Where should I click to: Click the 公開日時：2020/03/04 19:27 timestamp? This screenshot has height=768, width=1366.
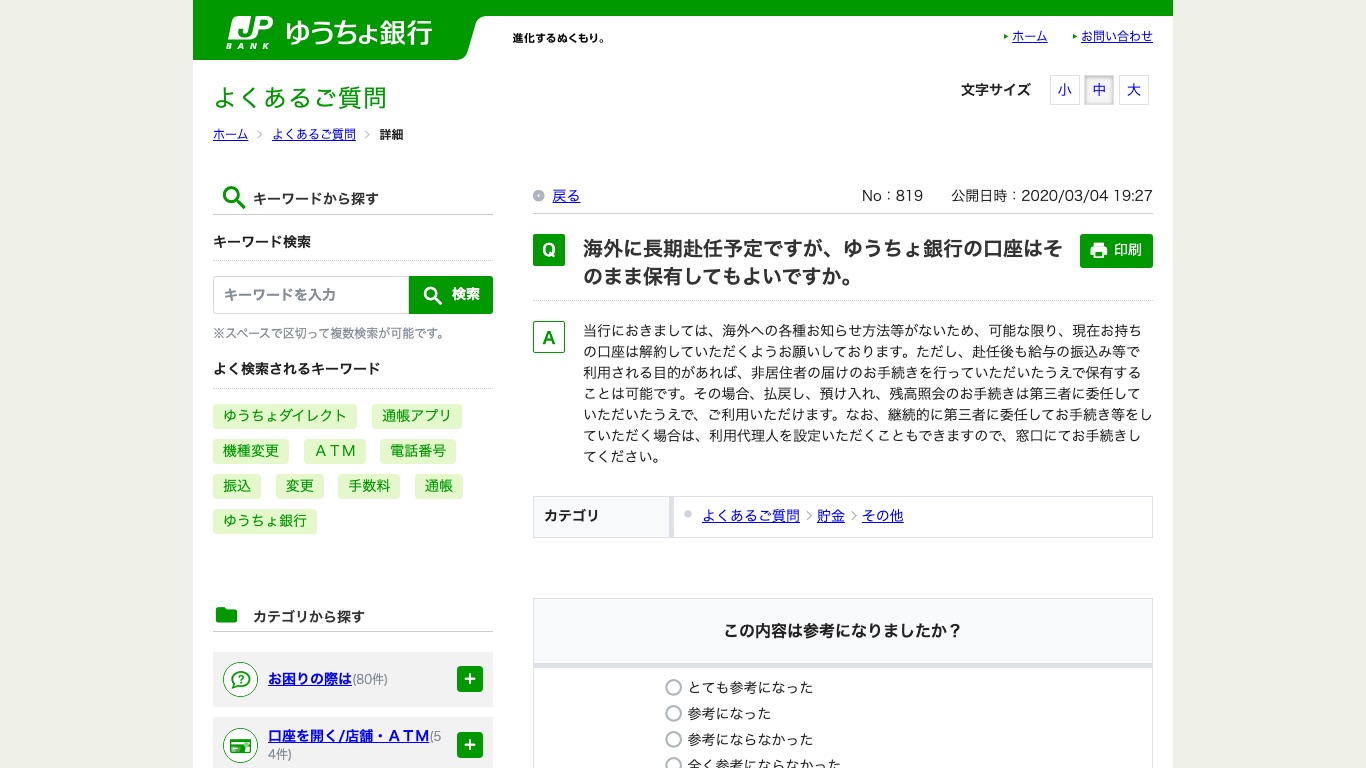coord(1052,196)
